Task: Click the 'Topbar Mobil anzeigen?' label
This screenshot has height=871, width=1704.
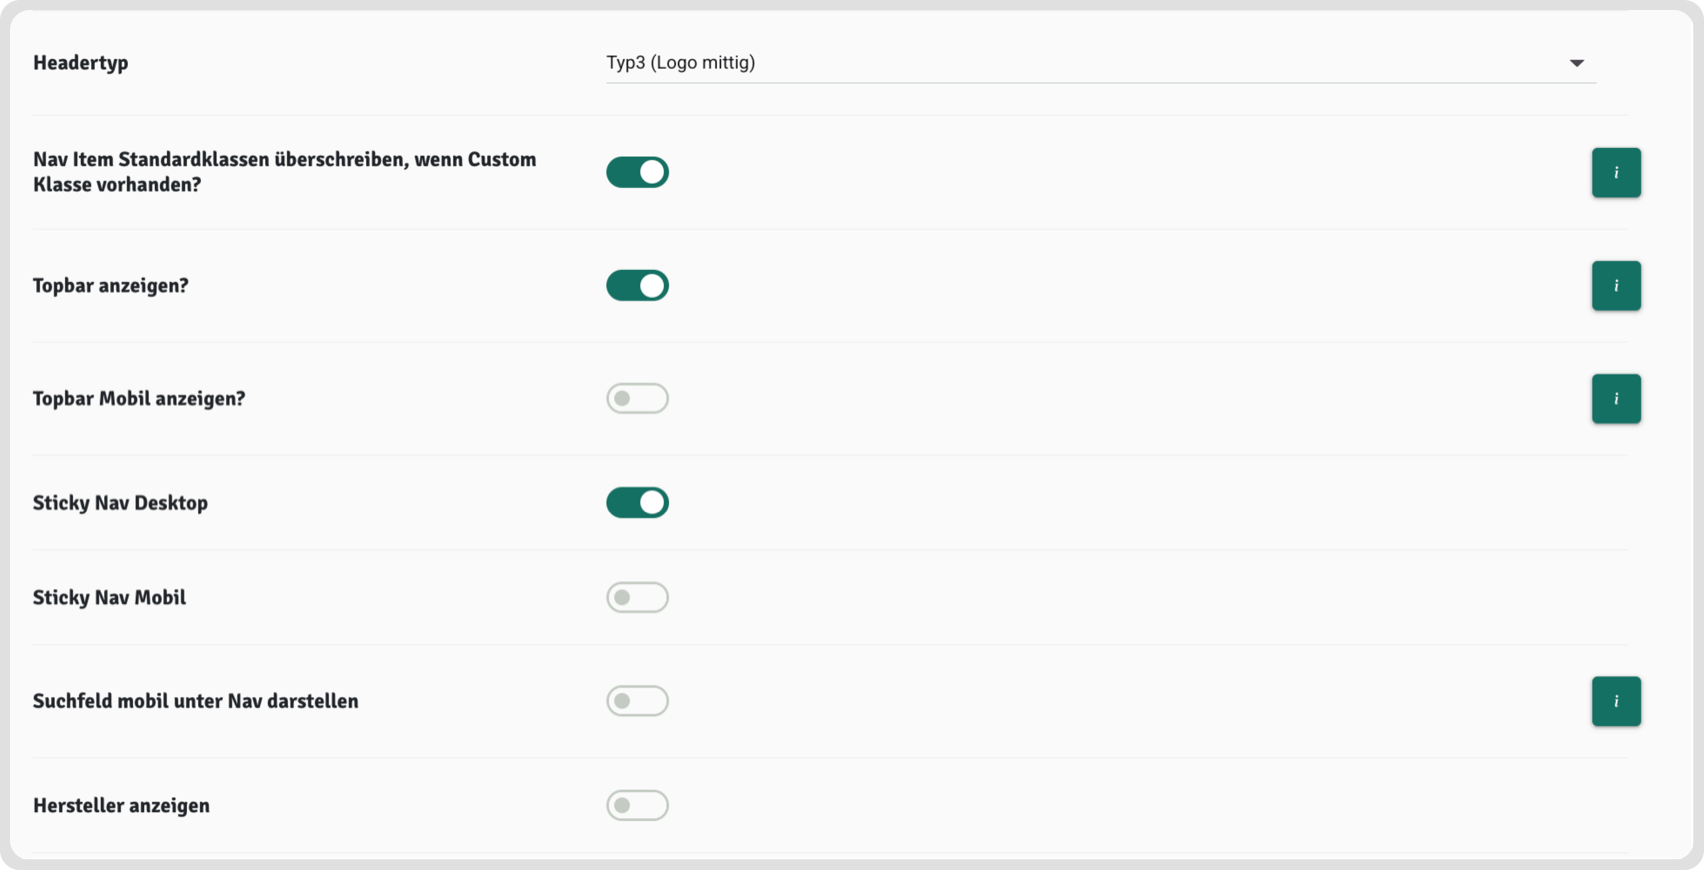Action: click(x=139, y=399)
